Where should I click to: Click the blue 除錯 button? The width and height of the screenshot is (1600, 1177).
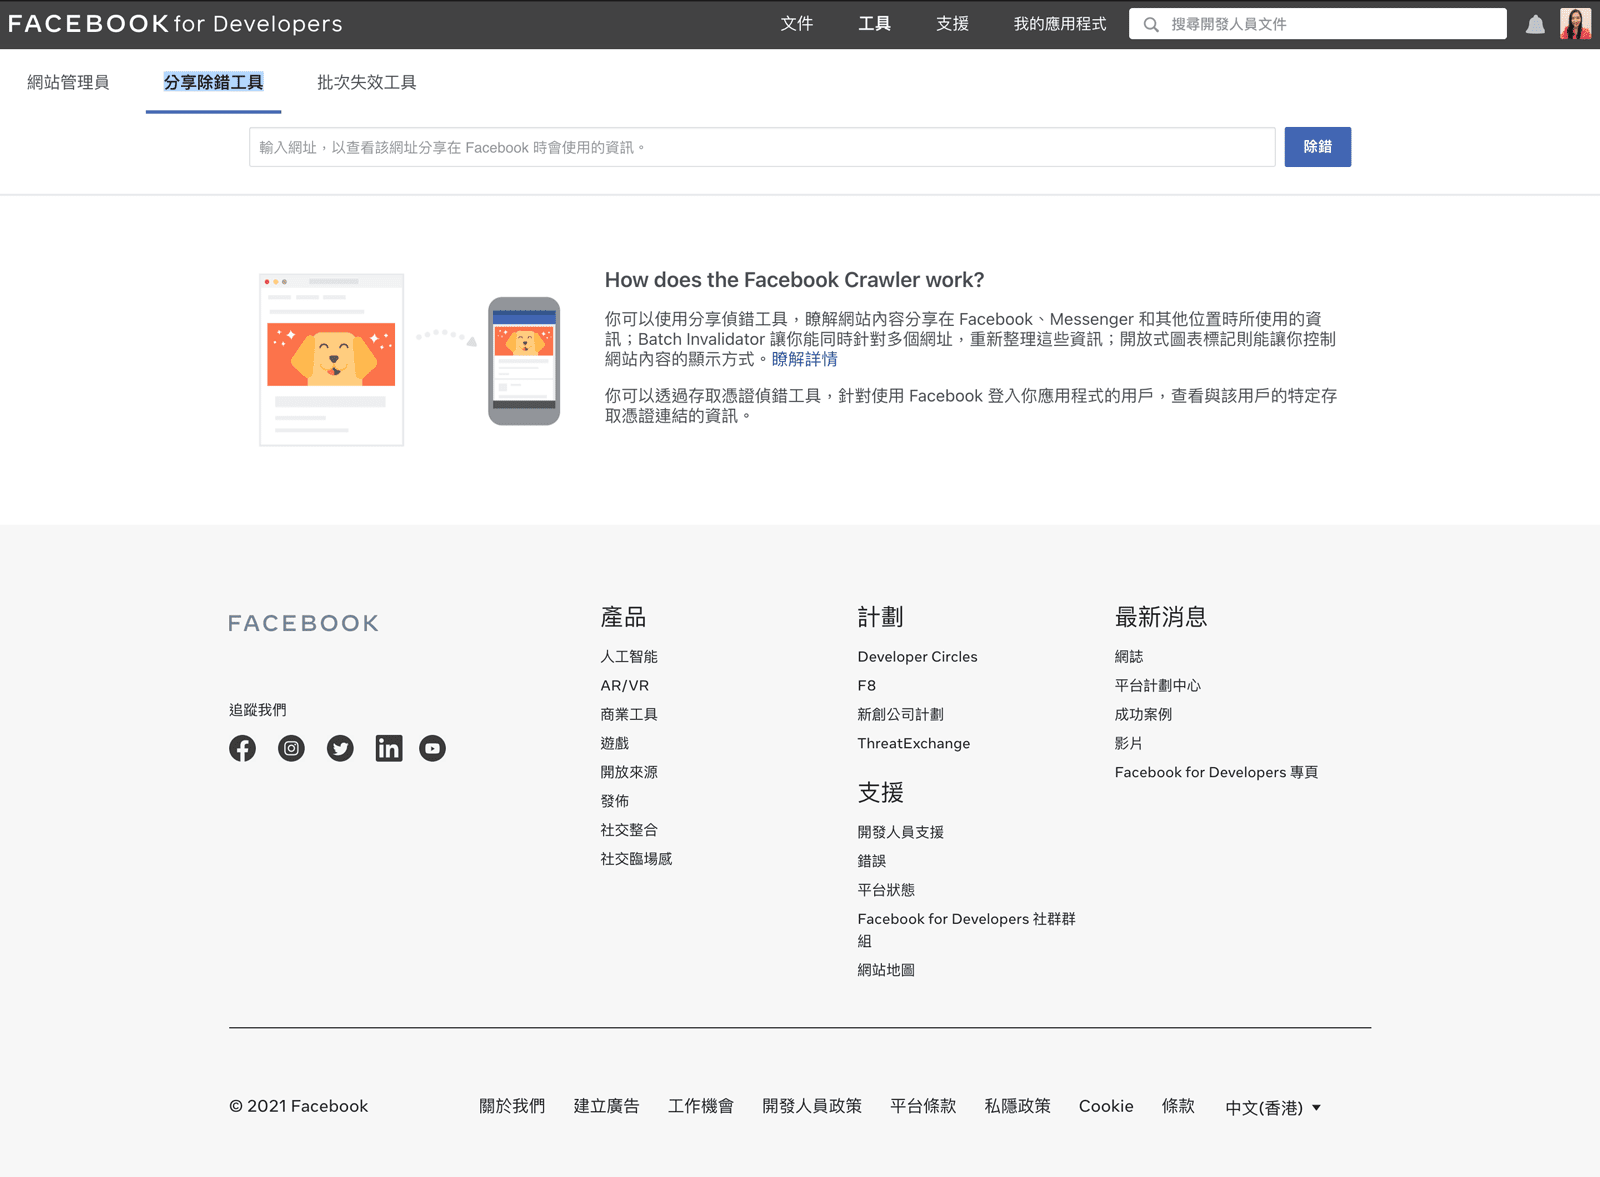pyautogui.click(x=1318, y=147)
